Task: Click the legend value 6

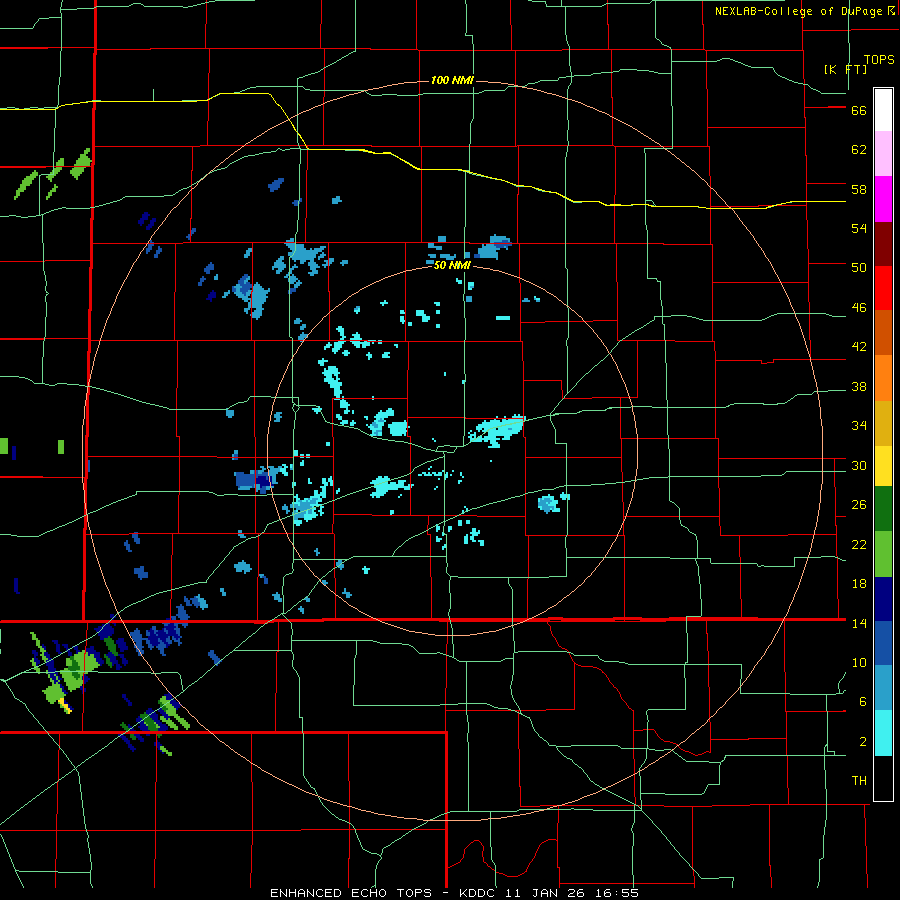Action: [863, 702]
